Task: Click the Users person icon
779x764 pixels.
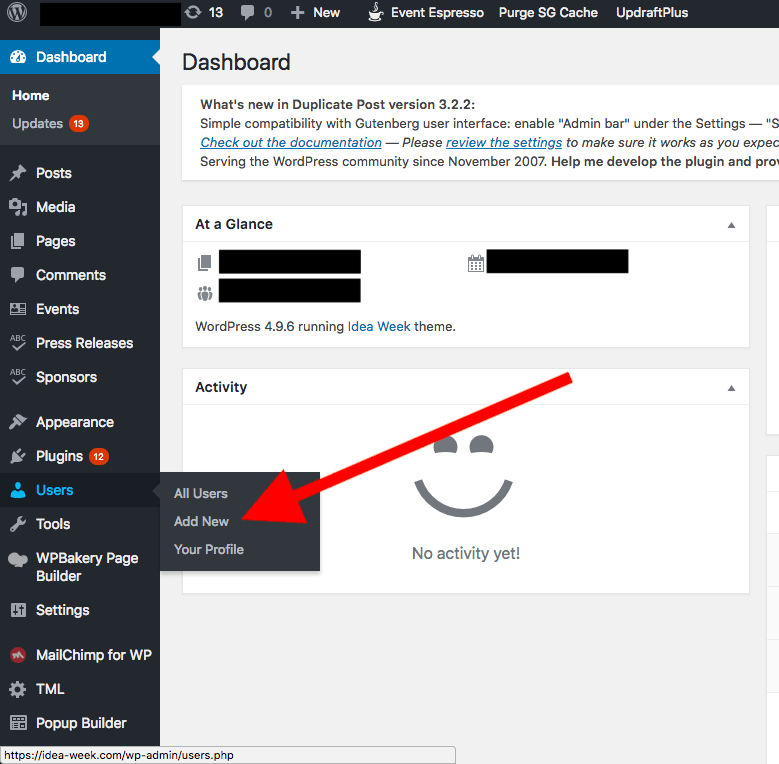Action: pyautogui.click(x=18, y=490)
